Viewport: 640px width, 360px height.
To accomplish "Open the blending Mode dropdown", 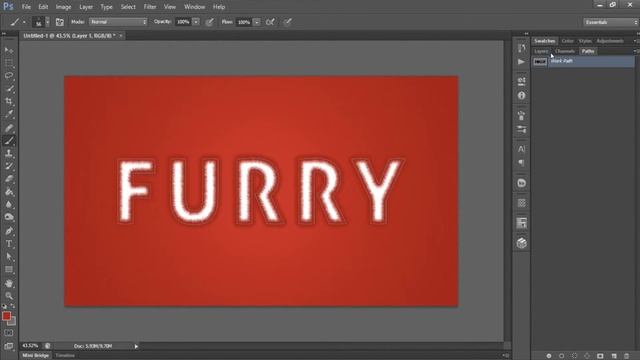I will pyautogui.click(x=118, y=22).
